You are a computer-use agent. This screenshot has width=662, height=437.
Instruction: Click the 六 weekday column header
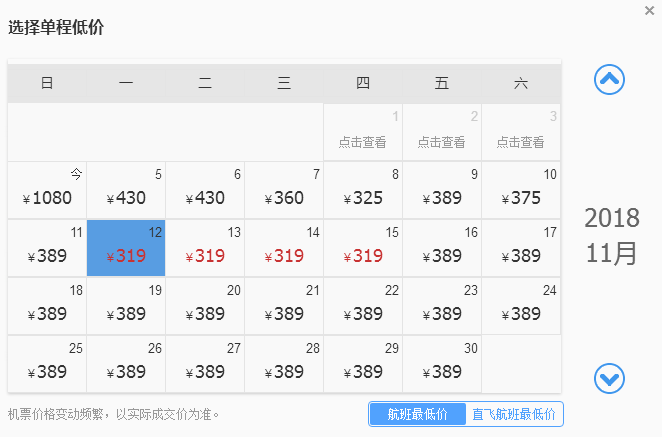point(521,83)
